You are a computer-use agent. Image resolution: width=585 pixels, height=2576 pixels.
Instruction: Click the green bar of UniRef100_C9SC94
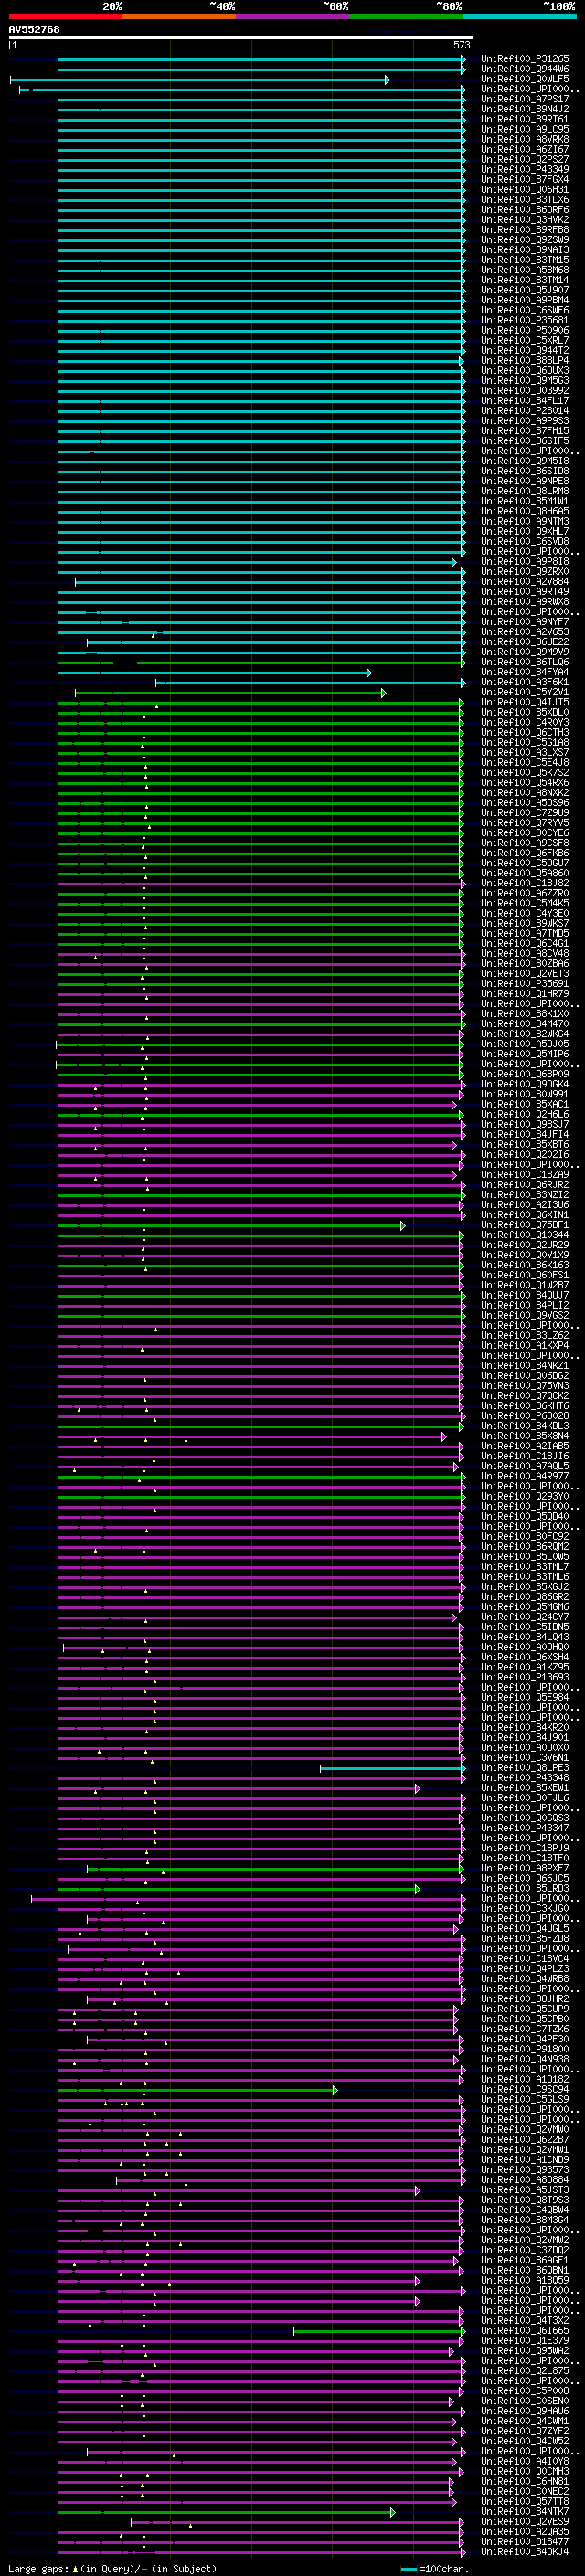197,2090
